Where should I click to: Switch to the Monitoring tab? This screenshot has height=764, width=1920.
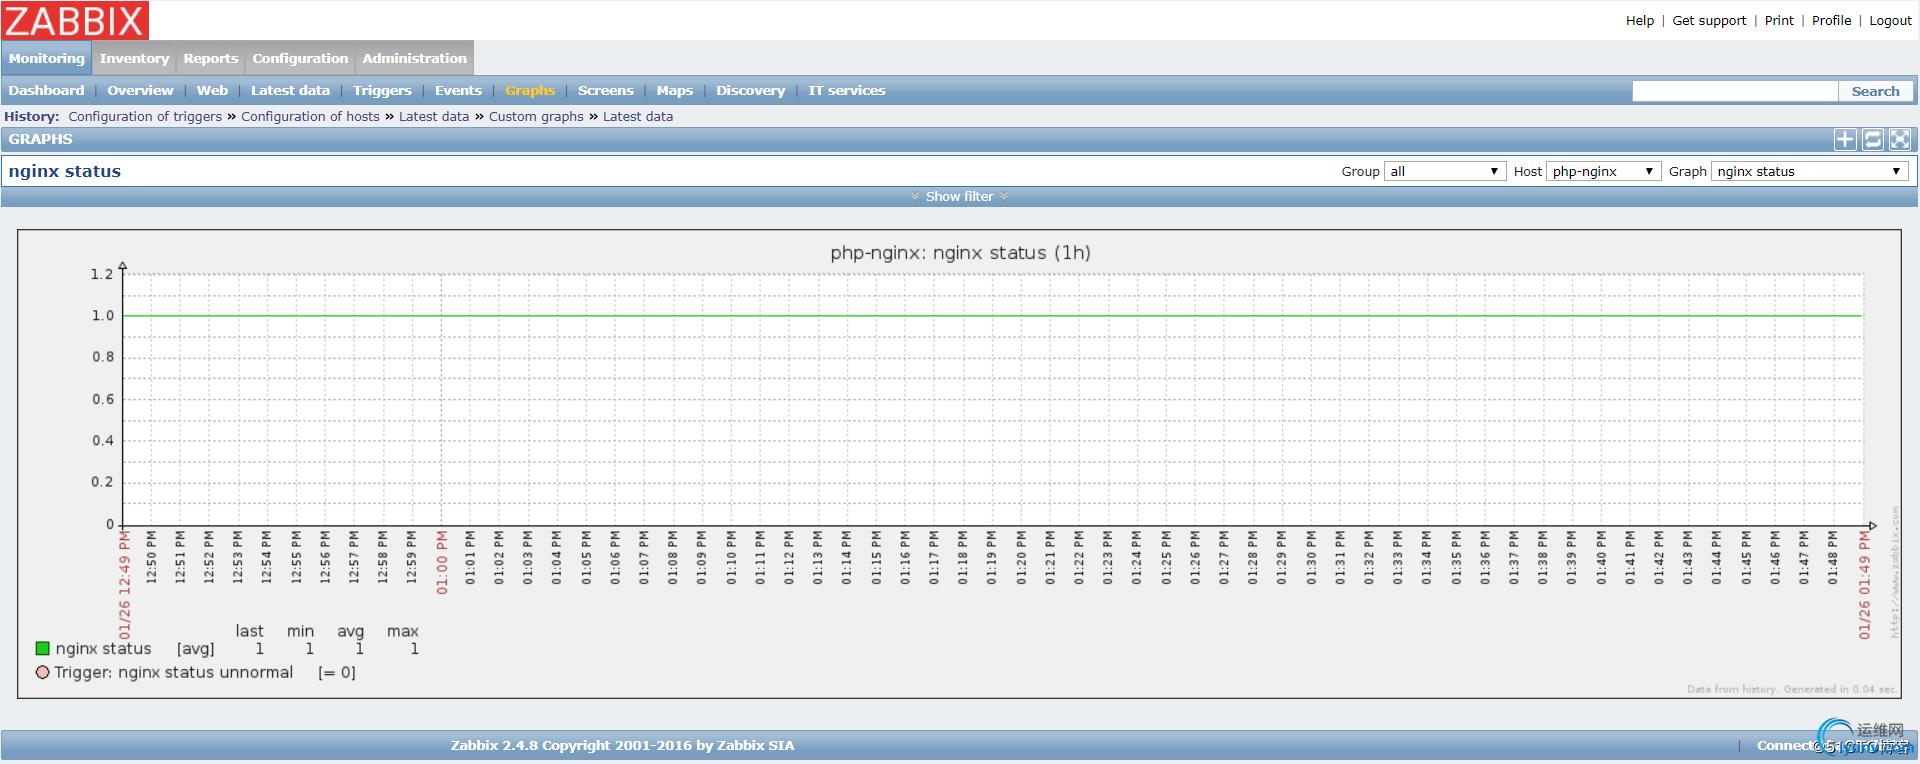click(x=47, y=59)
